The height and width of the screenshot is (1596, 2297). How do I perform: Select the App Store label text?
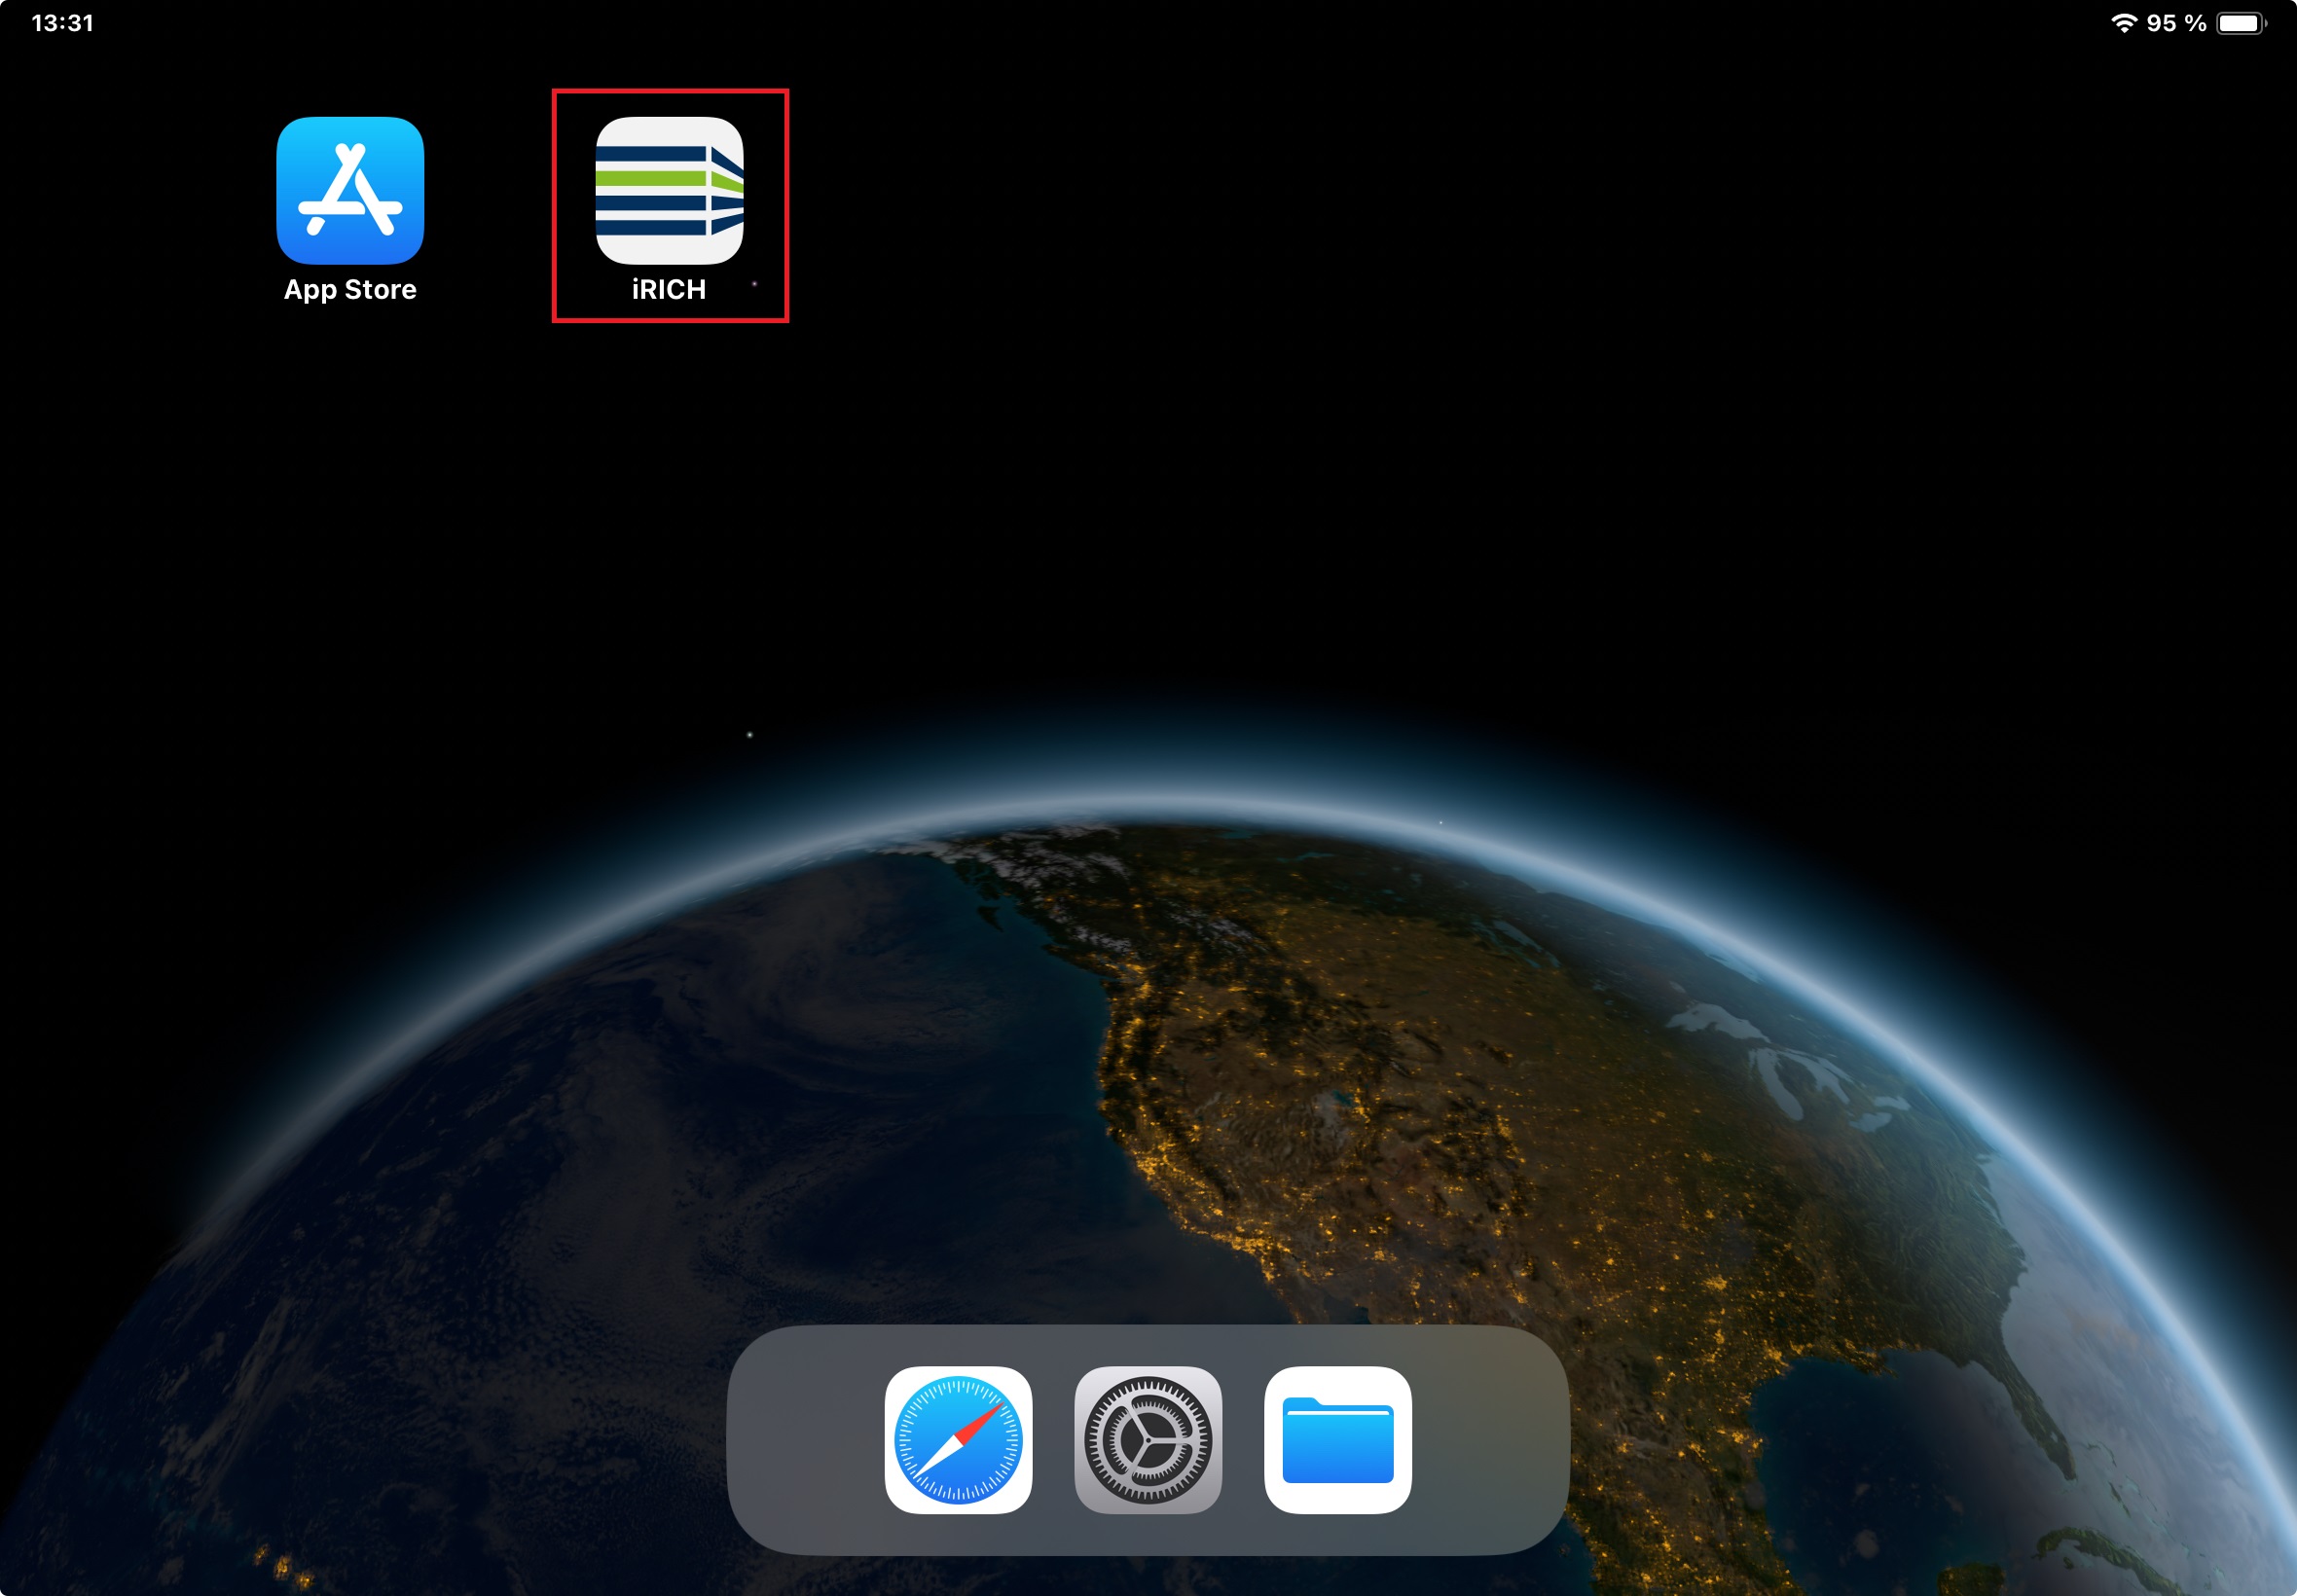pos(350,289)
